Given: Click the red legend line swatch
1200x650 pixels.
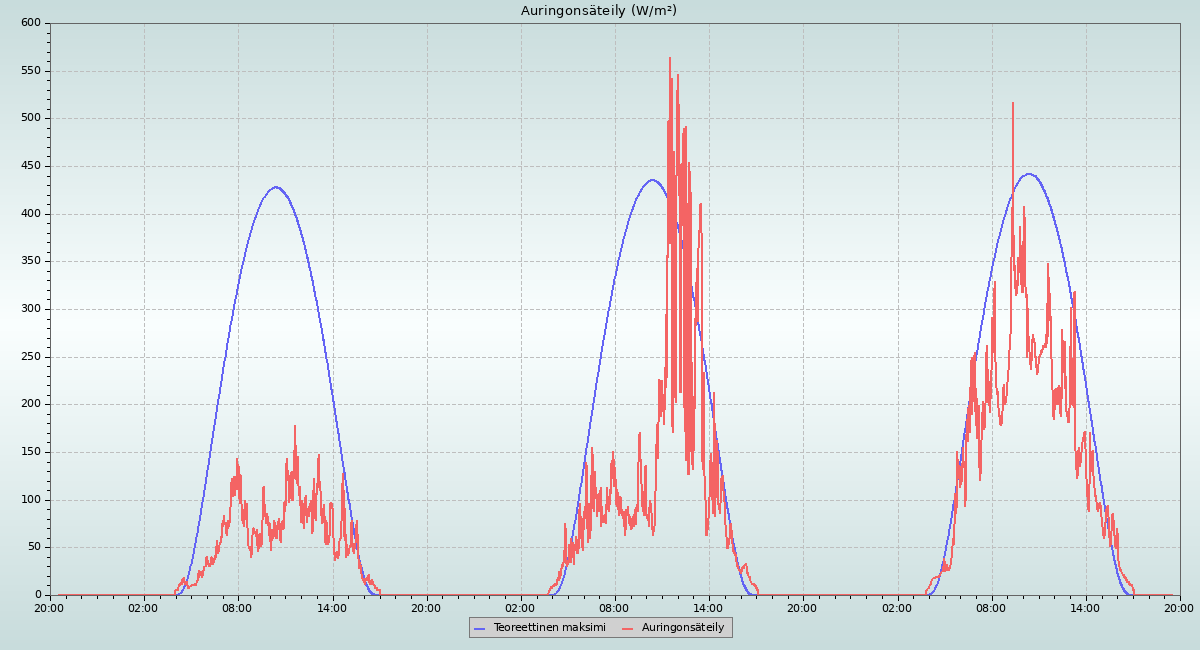Looking at the screenshot, I should click(x=628, y=628).
